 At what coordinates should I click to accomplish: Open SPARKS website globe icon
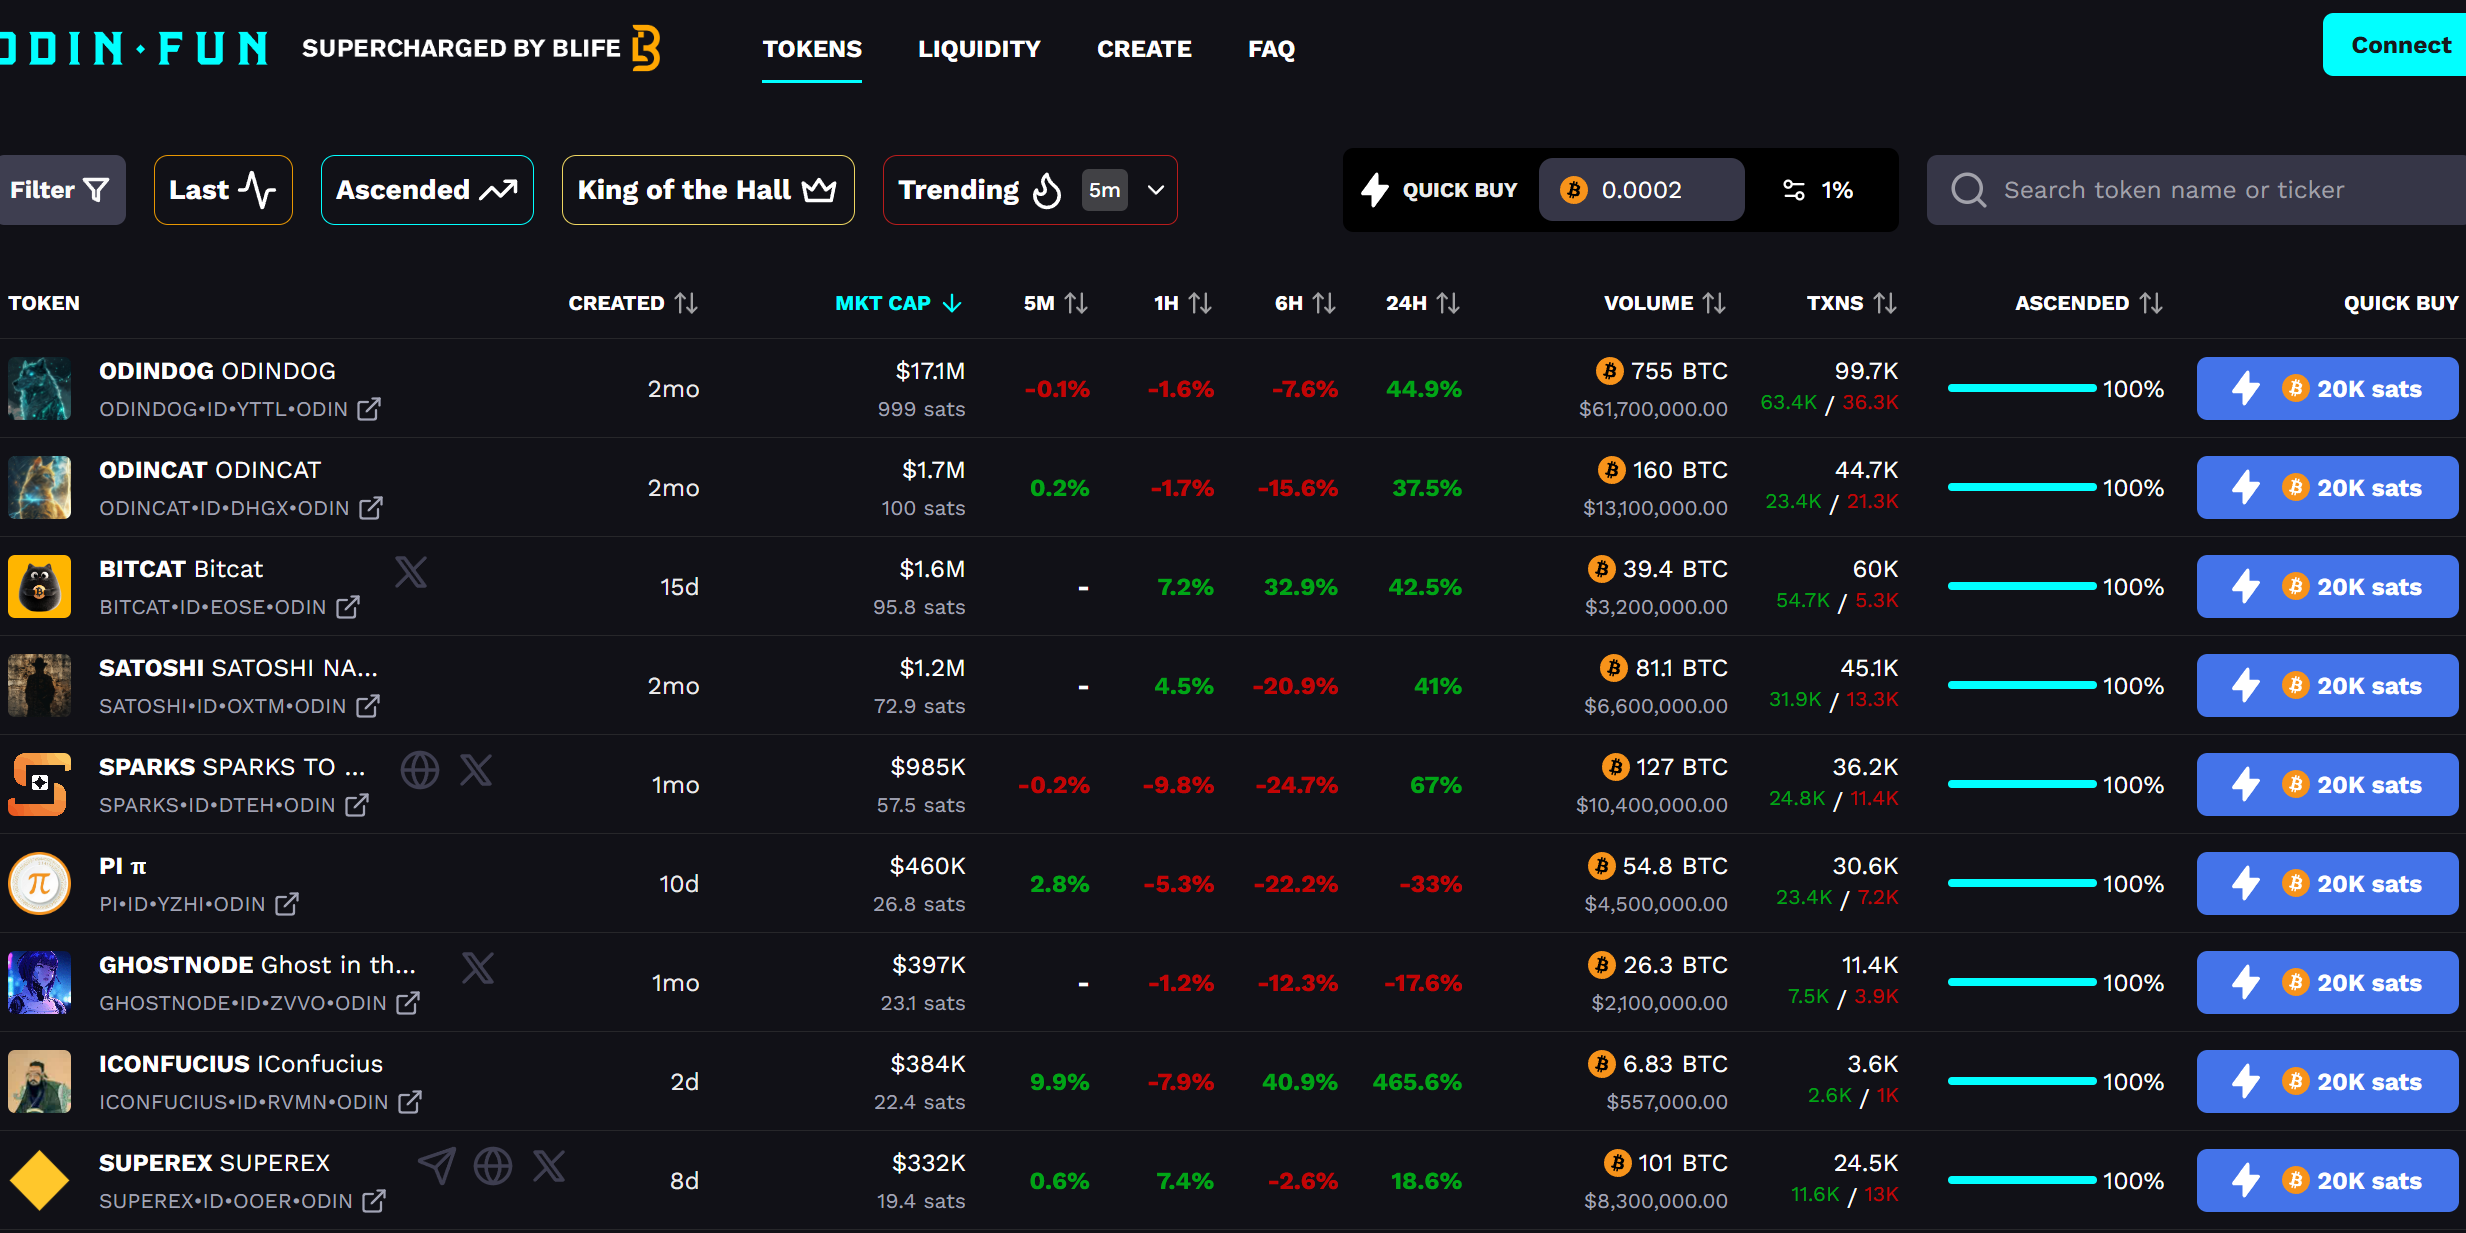[420, 770]
